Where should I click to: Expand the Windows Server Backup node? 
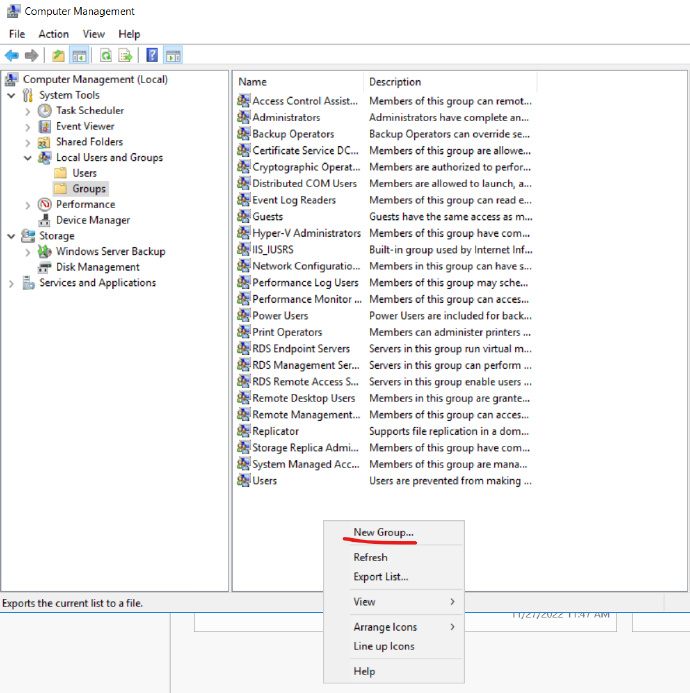point(28,252)
